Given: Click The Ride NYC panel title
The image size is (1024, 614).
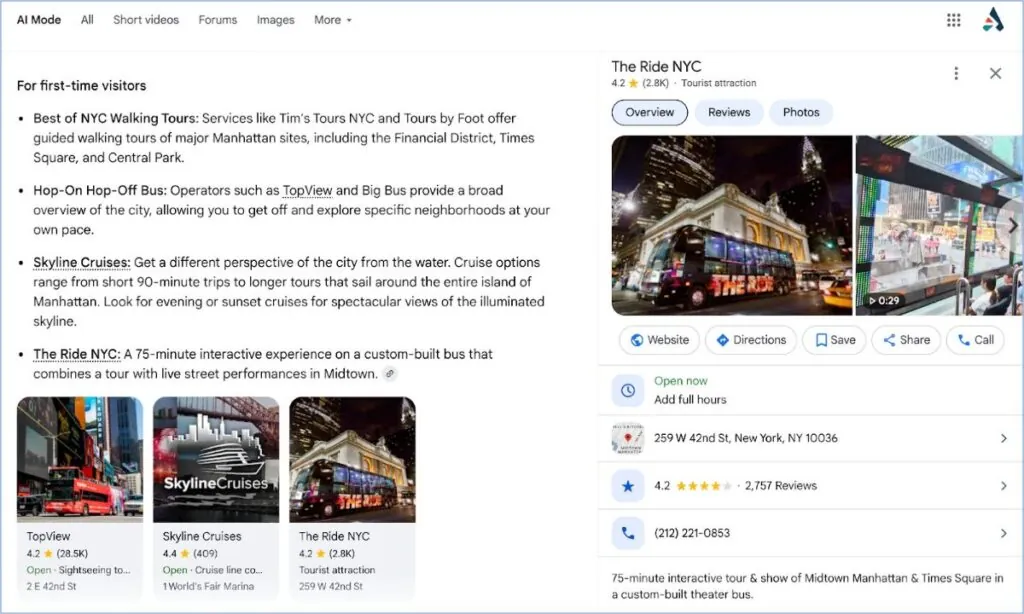Looking at the screenshot, I should tap(656, 67).
